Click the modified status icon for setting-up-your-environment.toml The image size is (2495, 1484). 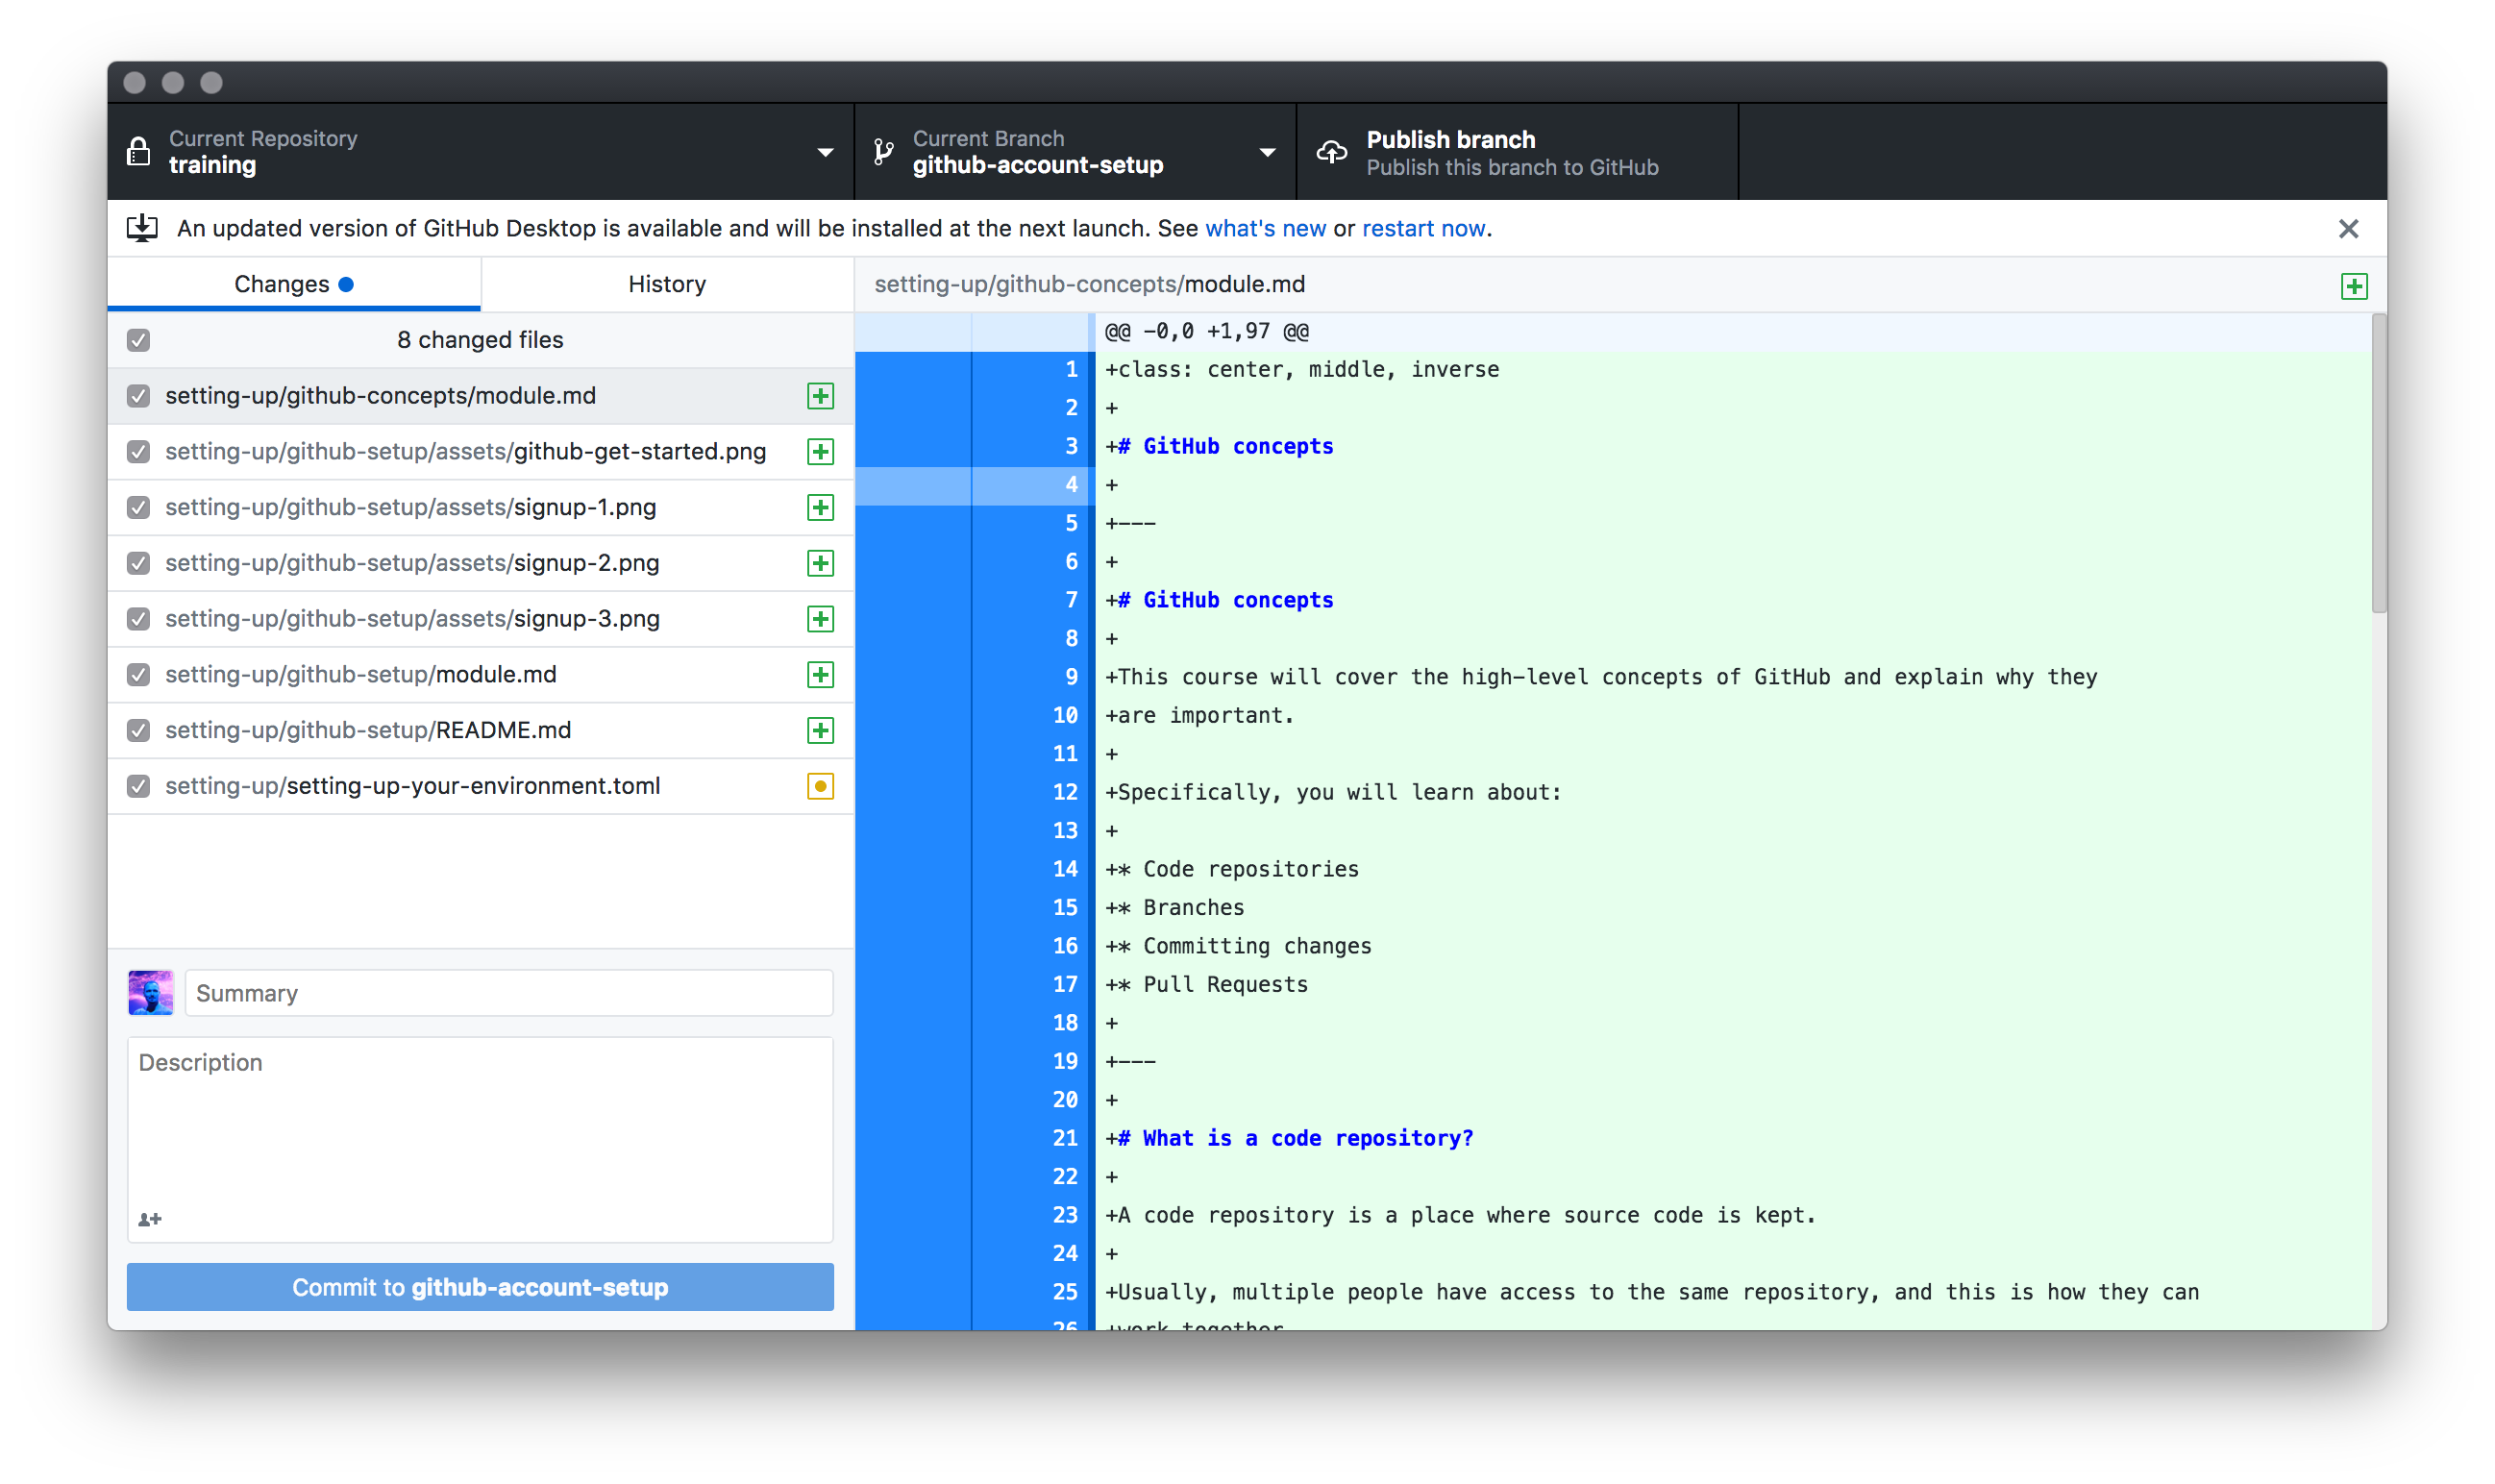click(820, 786)
